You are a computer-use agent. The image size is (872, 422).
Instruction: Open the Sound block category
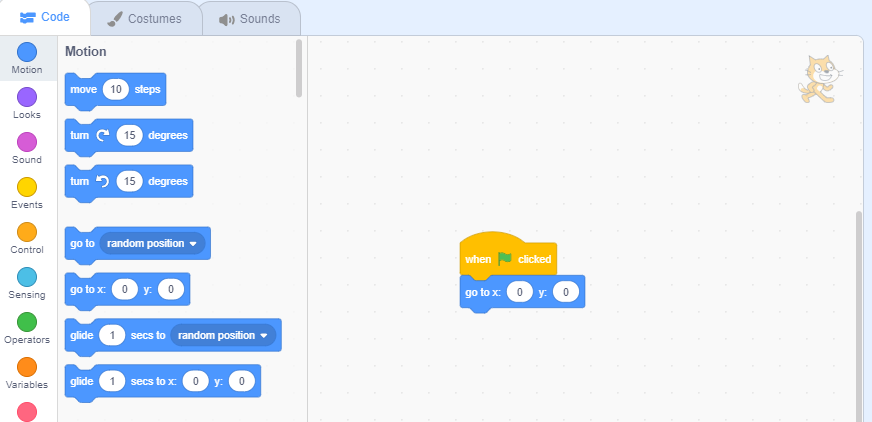27,142
